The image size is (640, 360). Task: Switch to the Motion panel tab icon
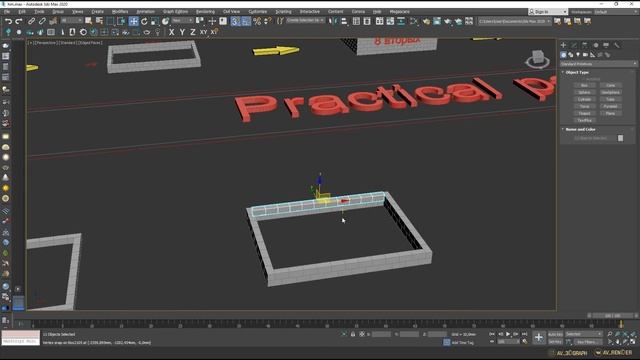[x=596, y=45]
